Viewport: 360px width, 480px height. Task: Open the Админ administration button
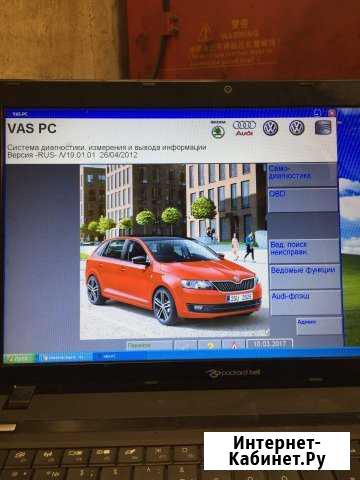pyautogui.click(x=319, y=326)
